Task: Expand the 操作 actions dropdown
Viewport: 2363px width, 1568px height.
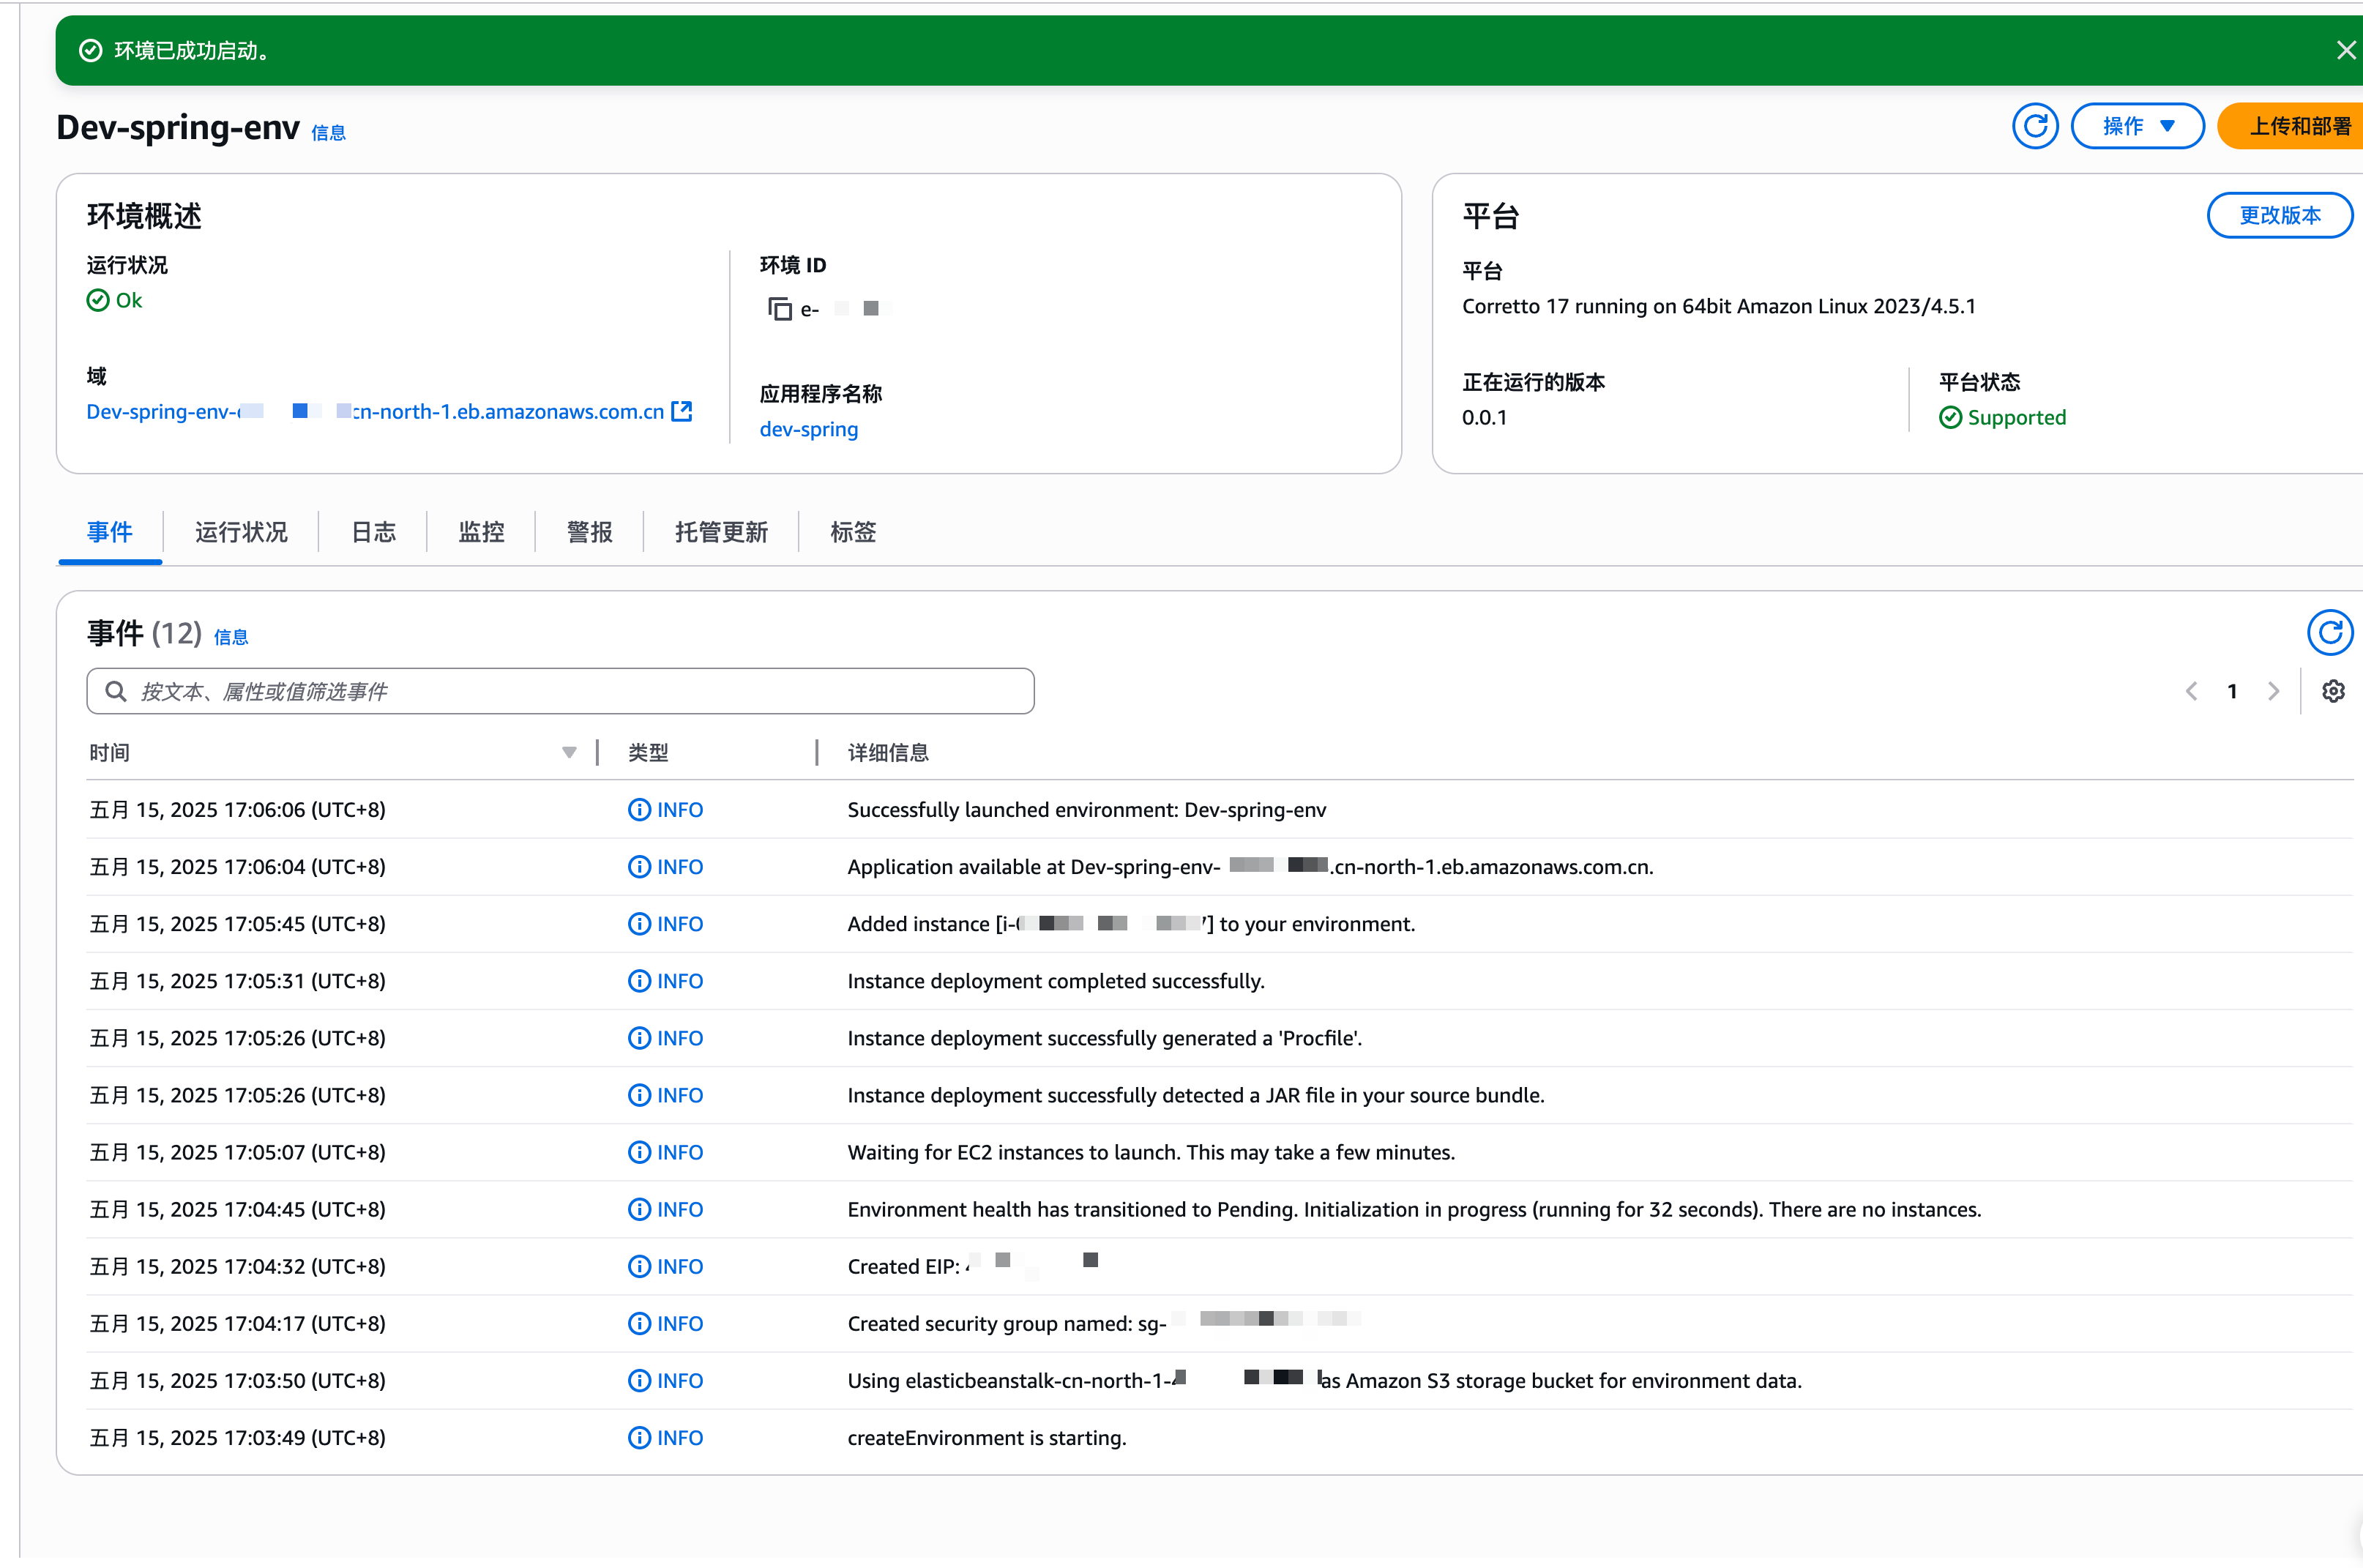Action: click(2137, 126)
